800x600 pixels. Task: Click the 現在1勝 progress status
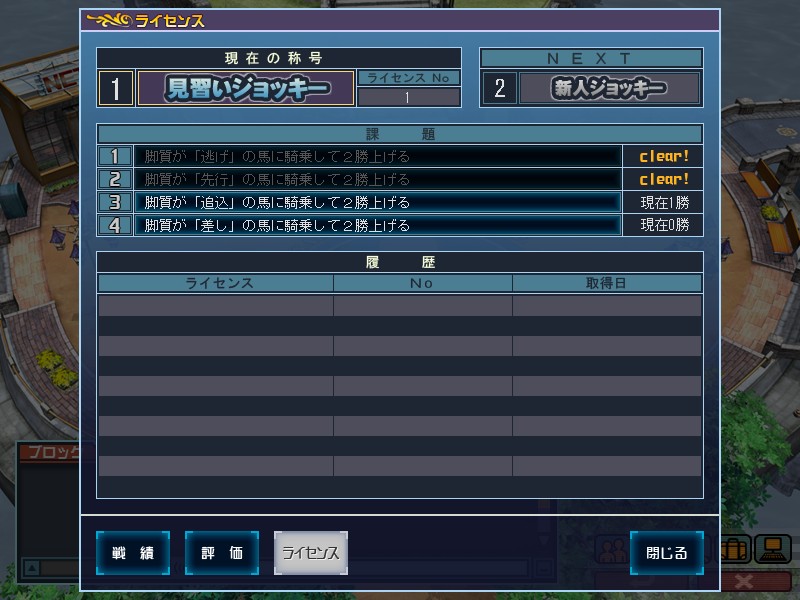pos(664,203)
